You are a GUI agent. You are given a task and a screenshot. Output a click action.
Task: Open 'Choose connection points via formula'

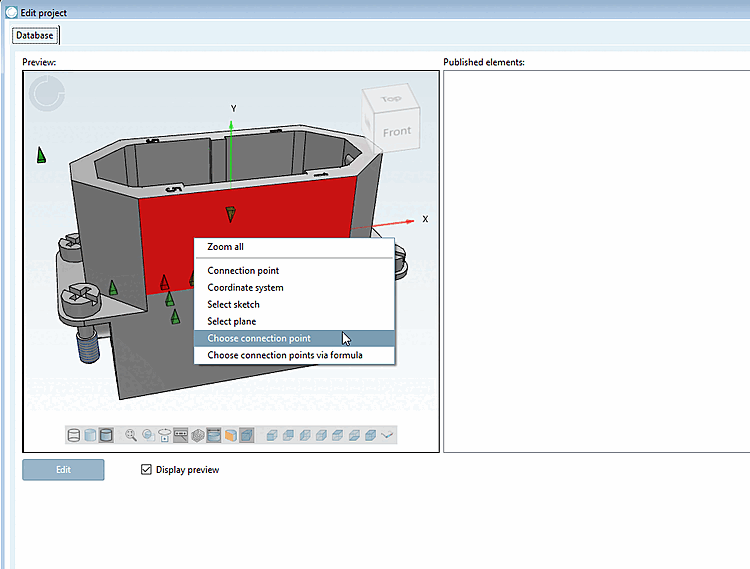pyautogui.click(x=284, y=355)
